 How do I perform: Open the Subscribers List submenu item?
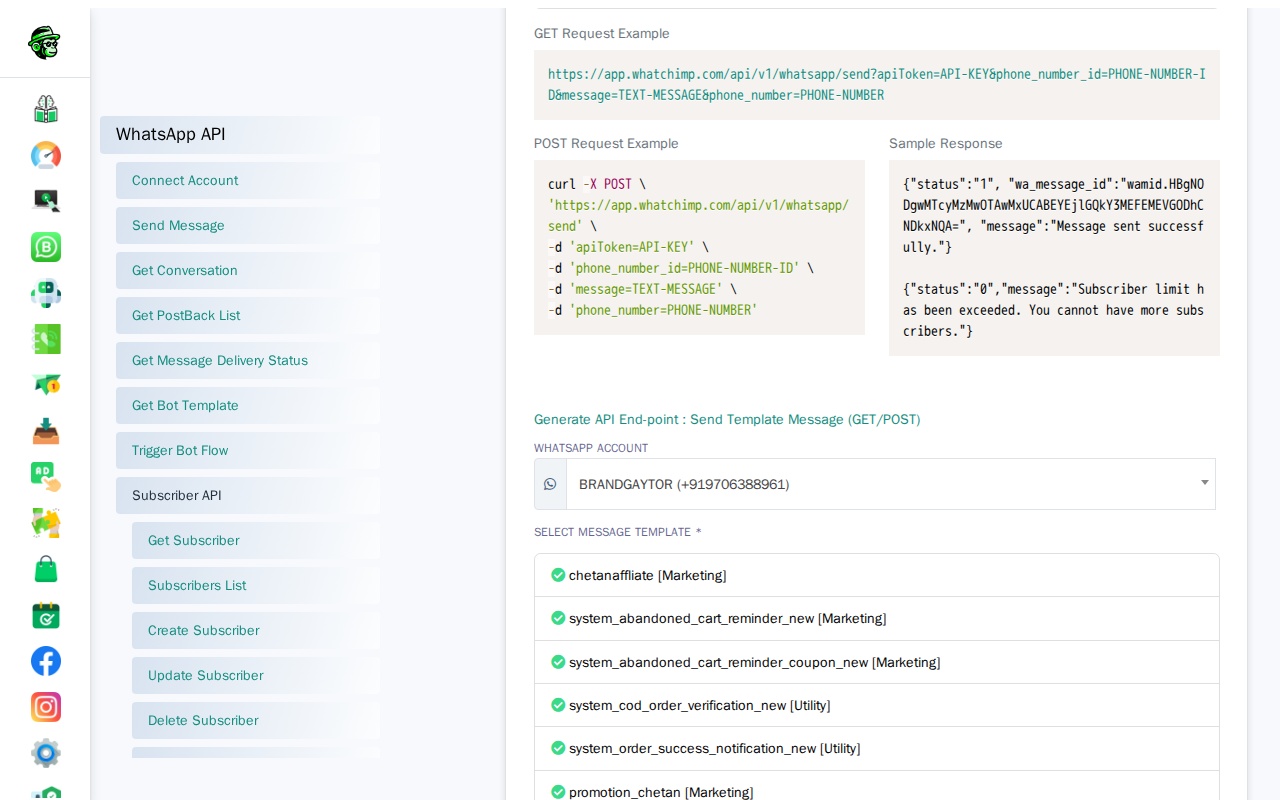coord(256,586)
